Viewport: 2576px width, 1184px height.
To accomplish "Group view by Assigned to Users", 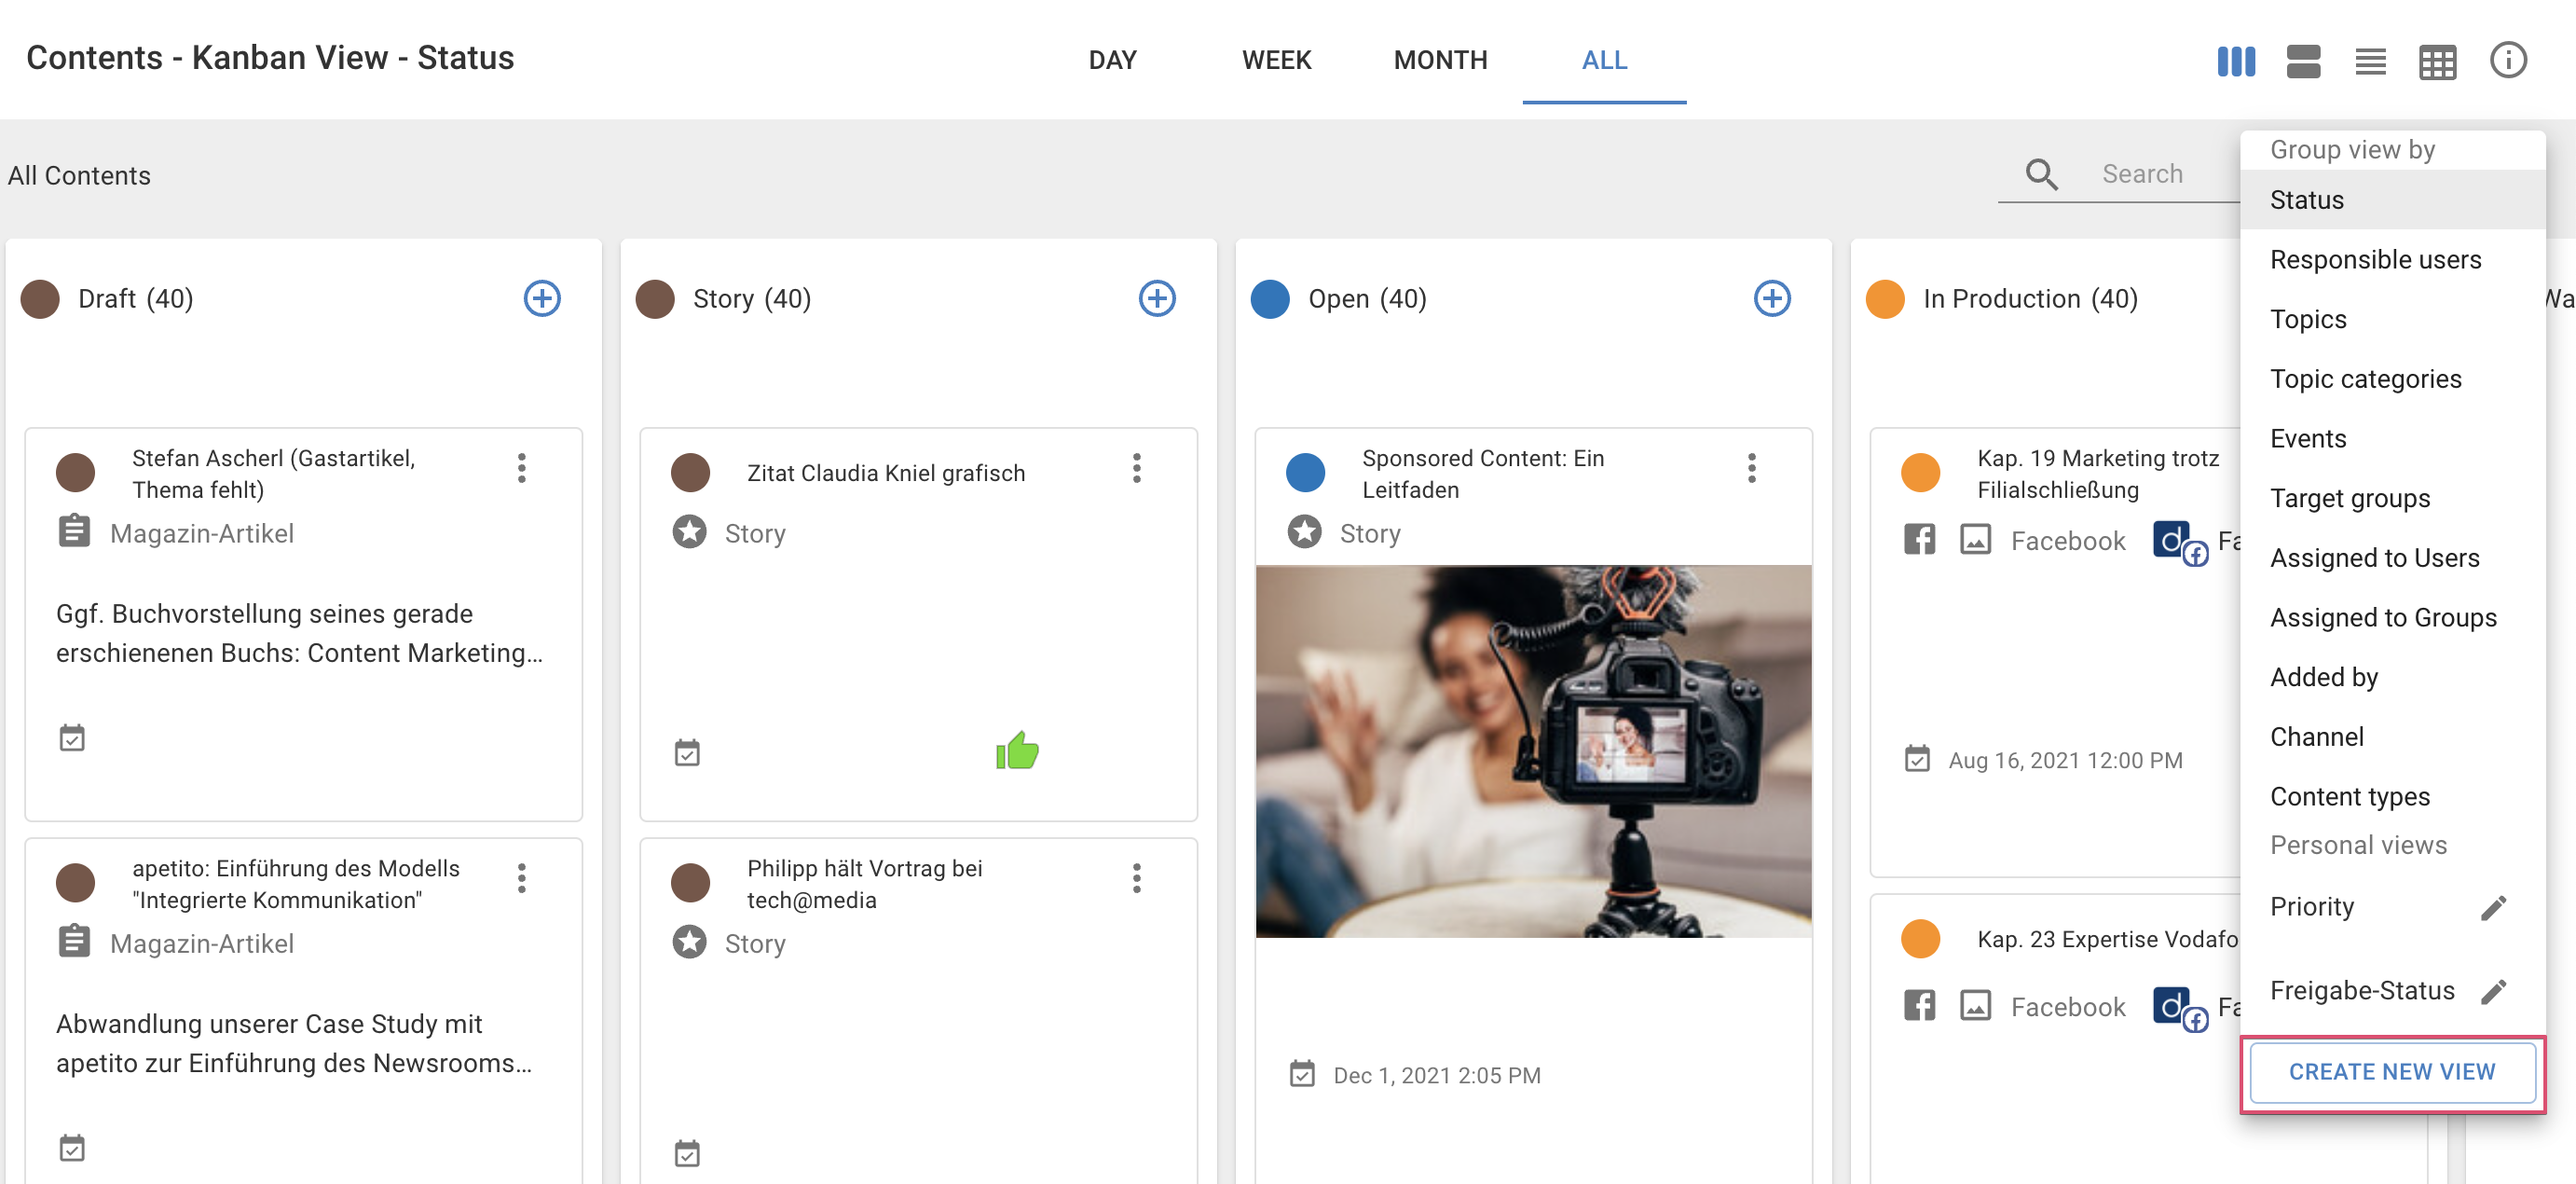I will (x=2392, y=558).
